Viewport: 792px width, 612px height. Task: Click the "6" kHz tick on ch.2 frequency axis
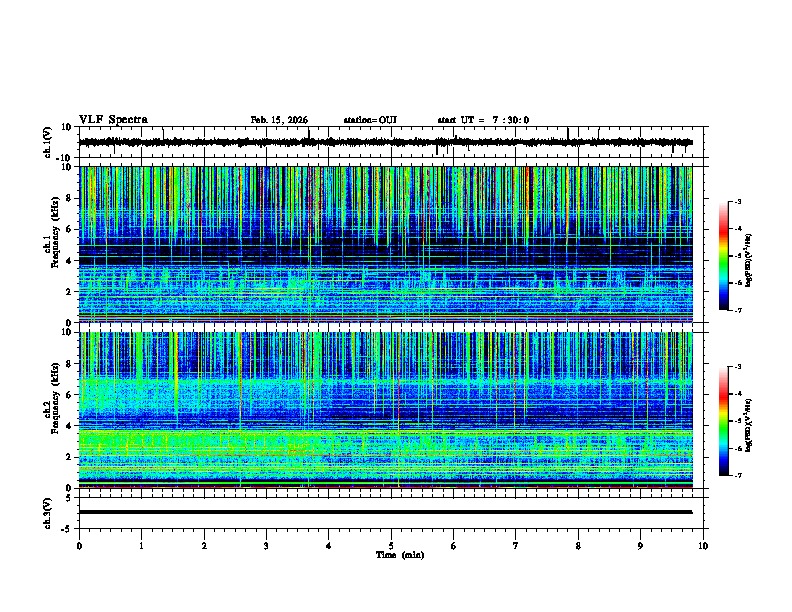(x=69, y=394)
